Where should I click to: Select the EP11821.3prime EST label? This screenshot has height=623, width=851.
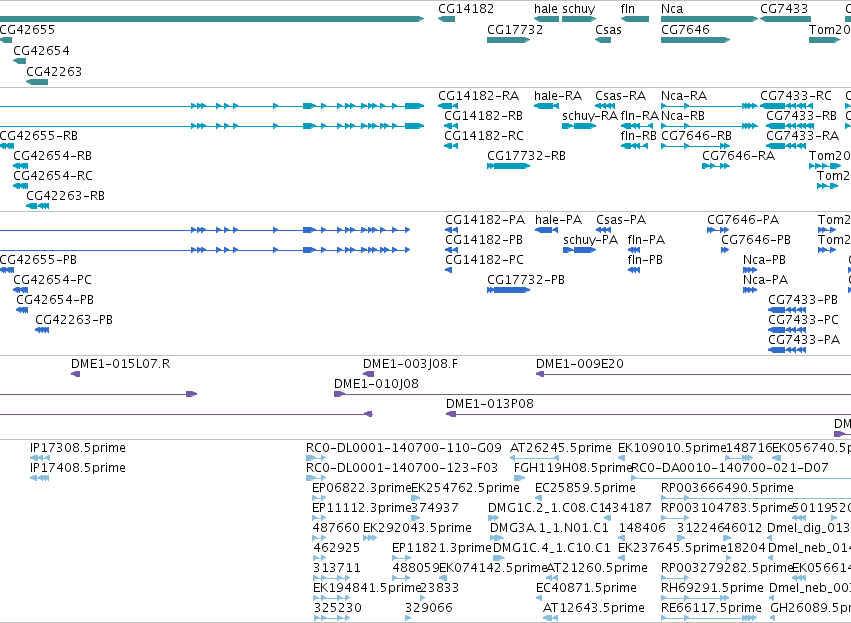pyautogui.click(x=442, y=548)
